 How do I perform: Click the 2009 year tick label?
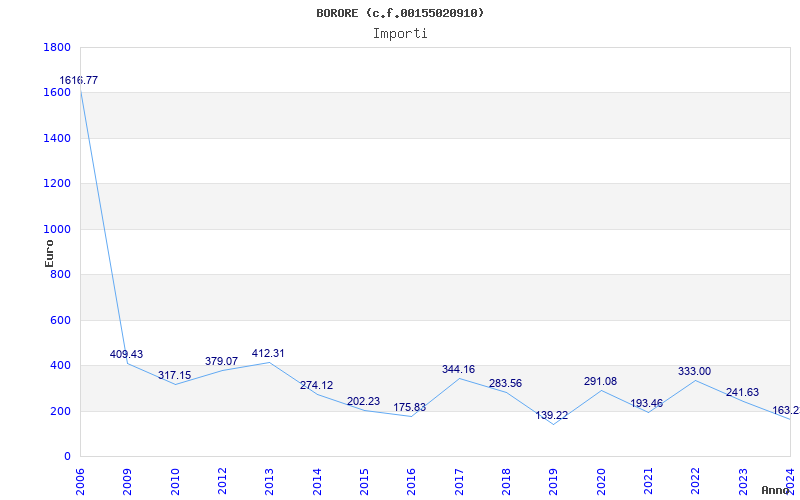[128, 482]
